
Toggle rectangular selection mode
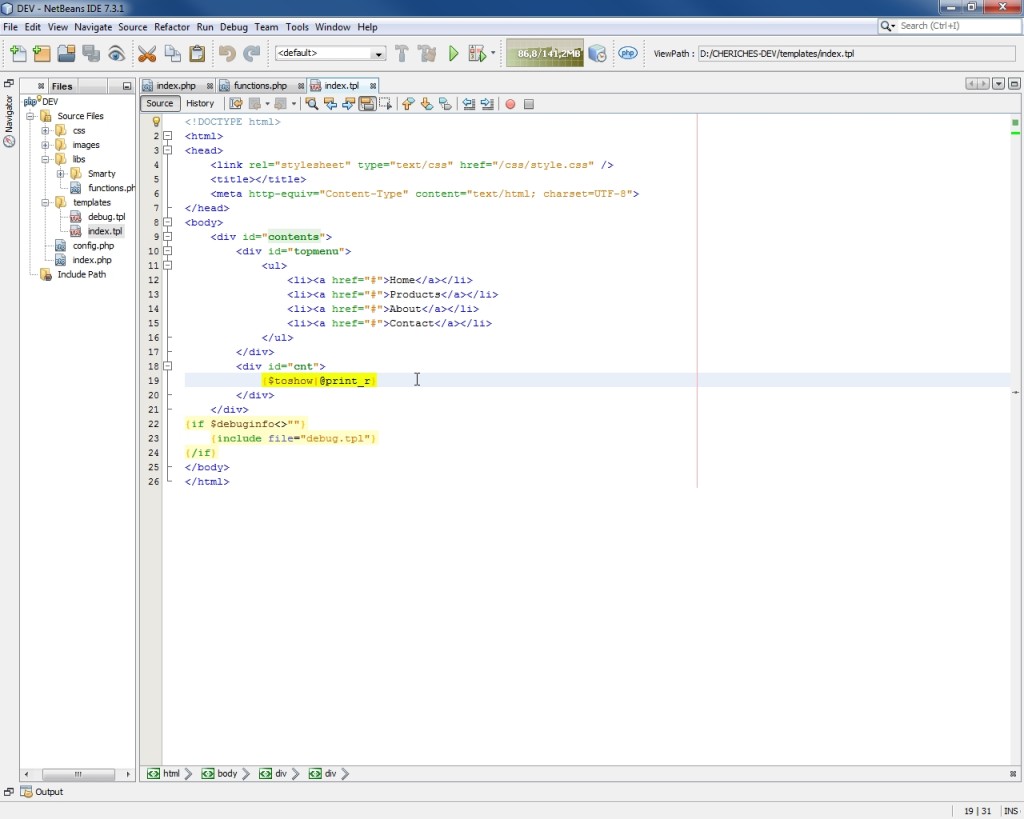[386, 104]
